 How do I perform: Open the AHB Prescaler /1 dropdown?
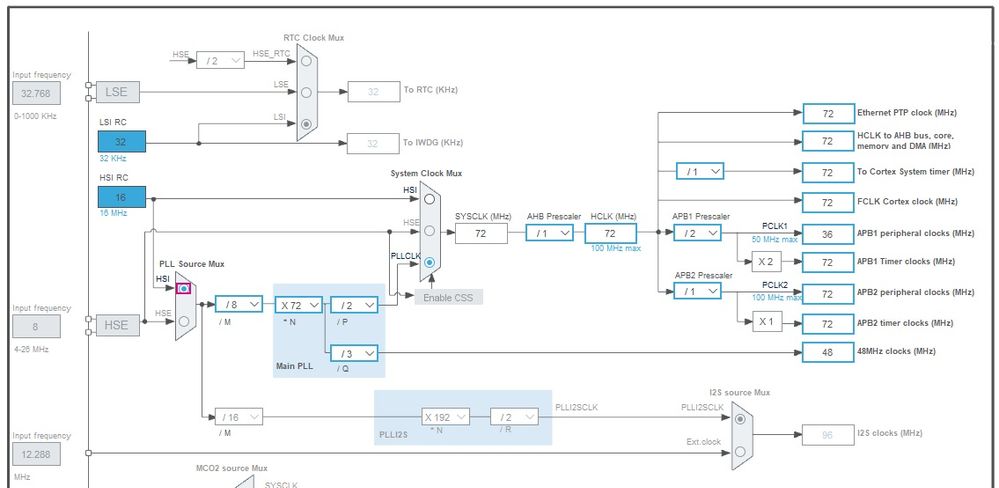point(550,233)
